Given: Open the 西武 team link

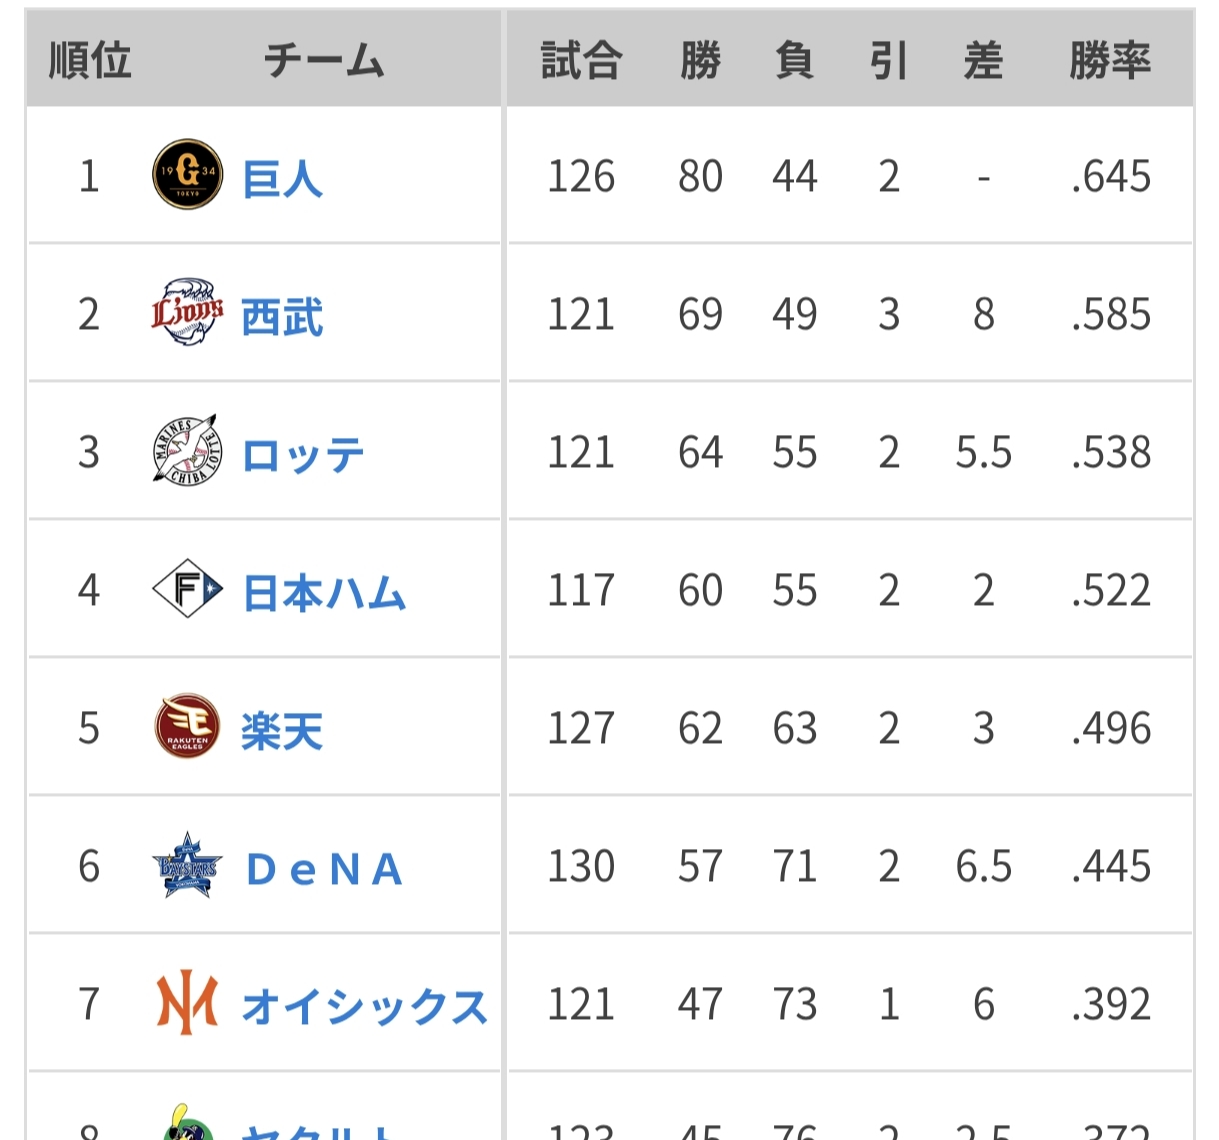Looking at the screenshot, I should tap(282, 318).
